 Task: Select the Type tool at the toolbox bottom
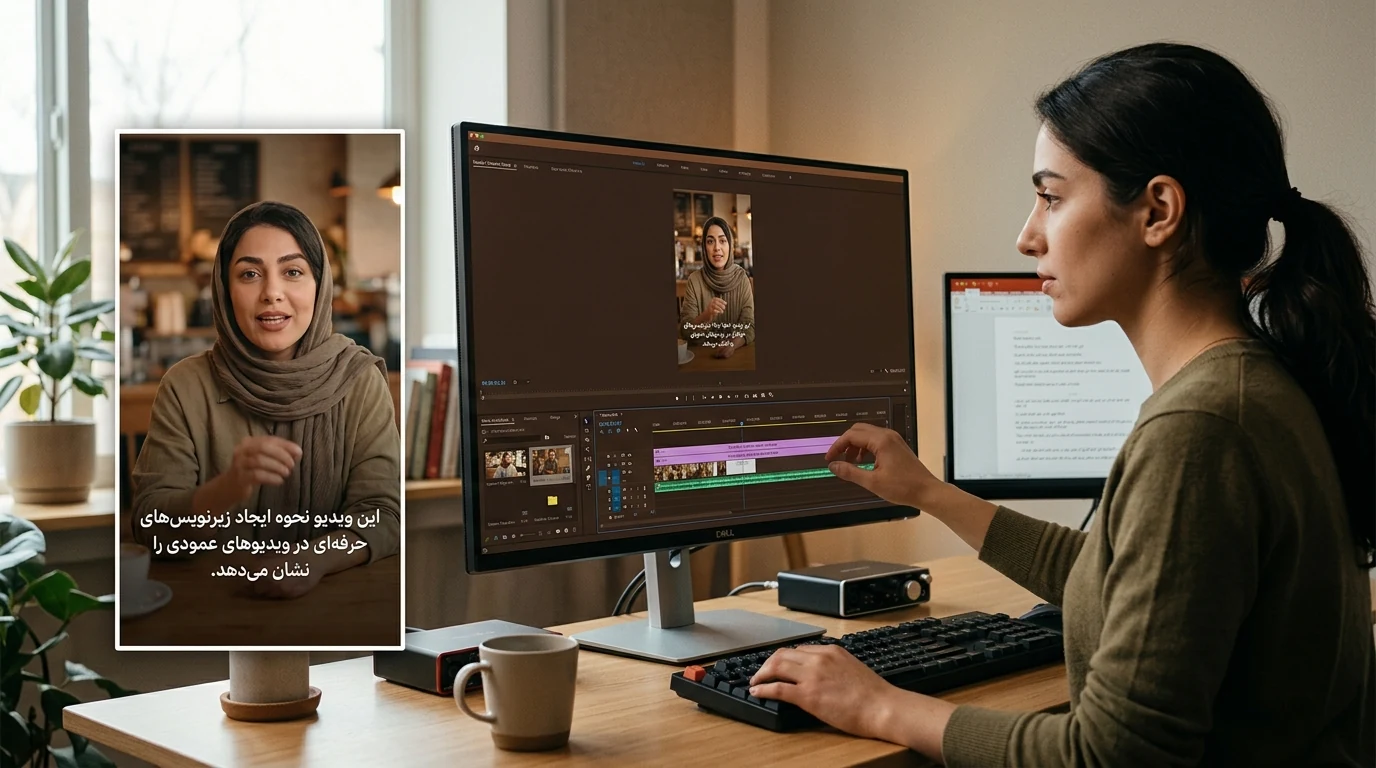tap(588, 487)
